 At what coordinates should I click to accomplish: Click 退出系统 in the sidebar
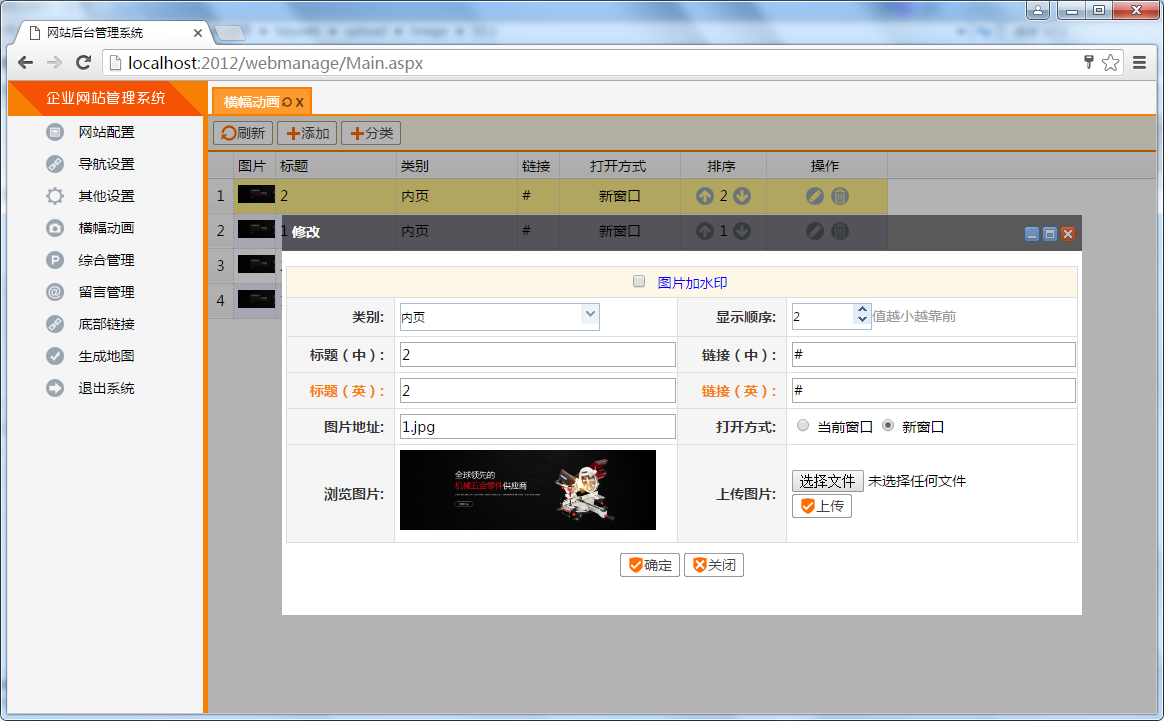(106, 388)
